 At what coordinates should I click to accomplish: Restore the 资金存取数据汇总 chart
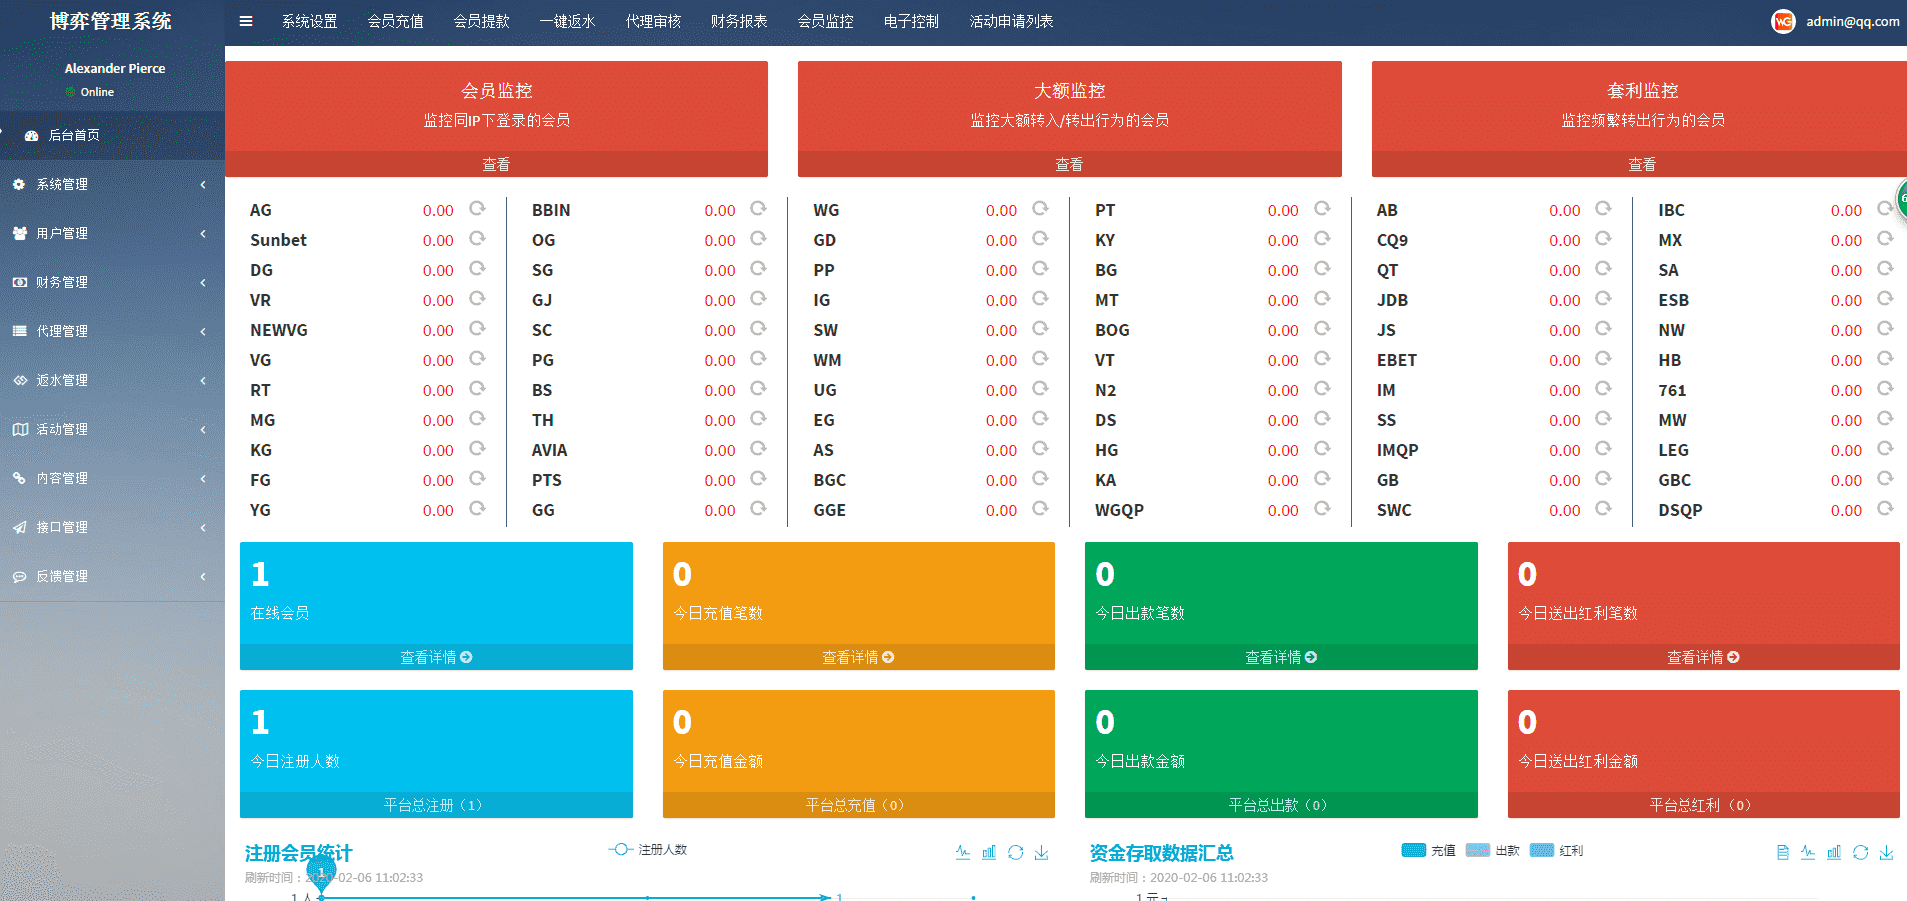1860,852
